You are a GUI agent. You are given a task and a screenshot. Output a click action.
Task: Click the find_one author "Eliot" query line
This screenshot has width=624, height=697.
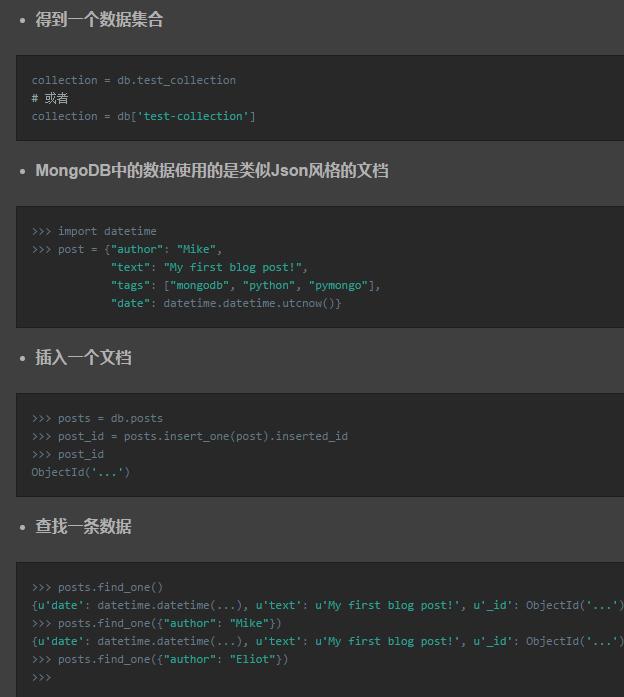click(x=160, y=659)
